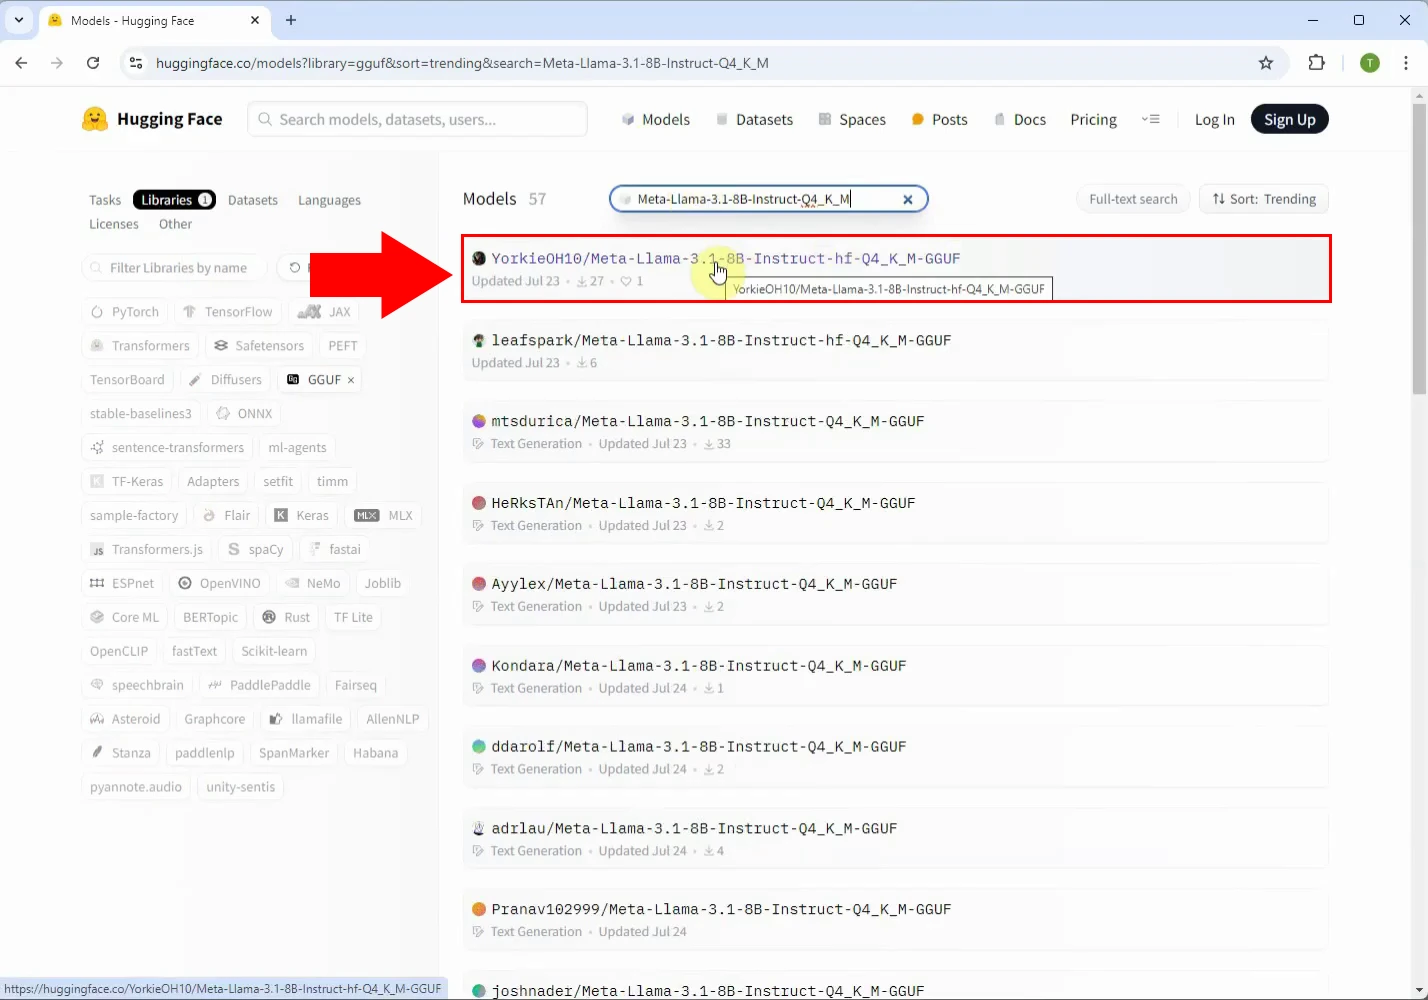Open the Chrome three-dot menu
1428x1000 pixels.
tap(1406, 63)
